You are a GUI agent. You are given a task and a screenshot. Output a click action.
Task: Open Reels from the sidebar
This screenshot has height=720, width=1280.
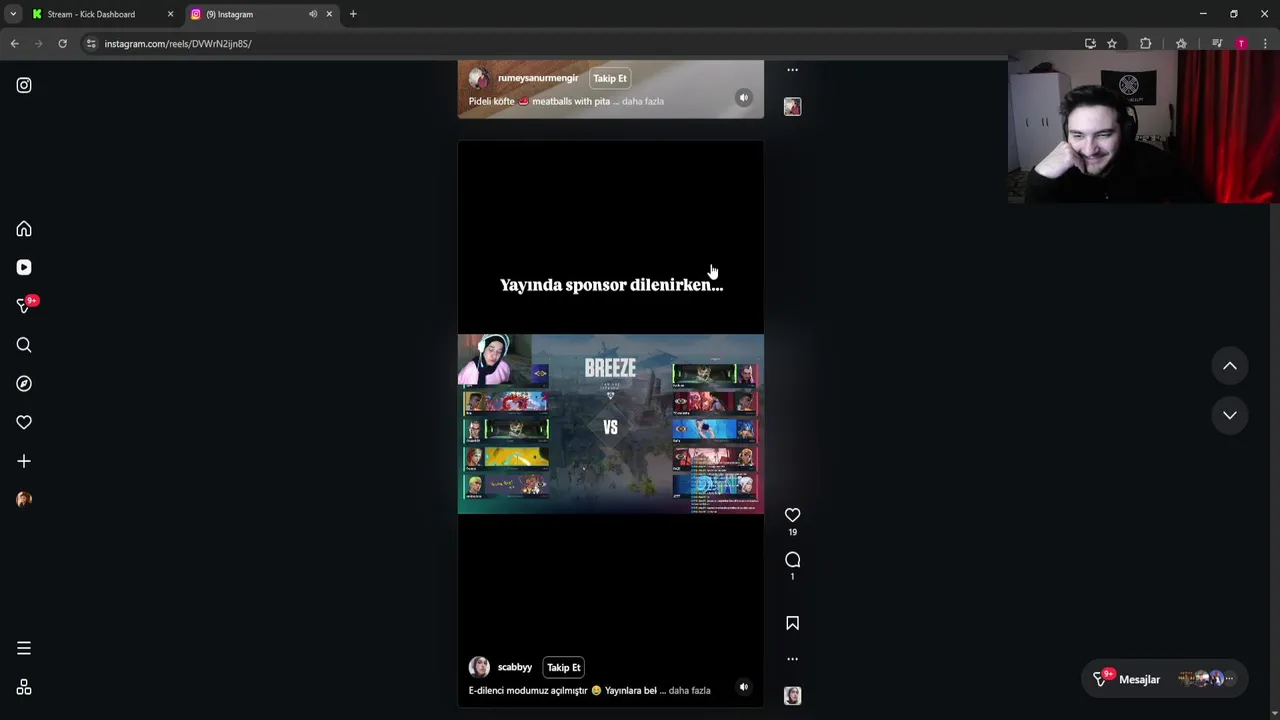(x=24, y=267)
